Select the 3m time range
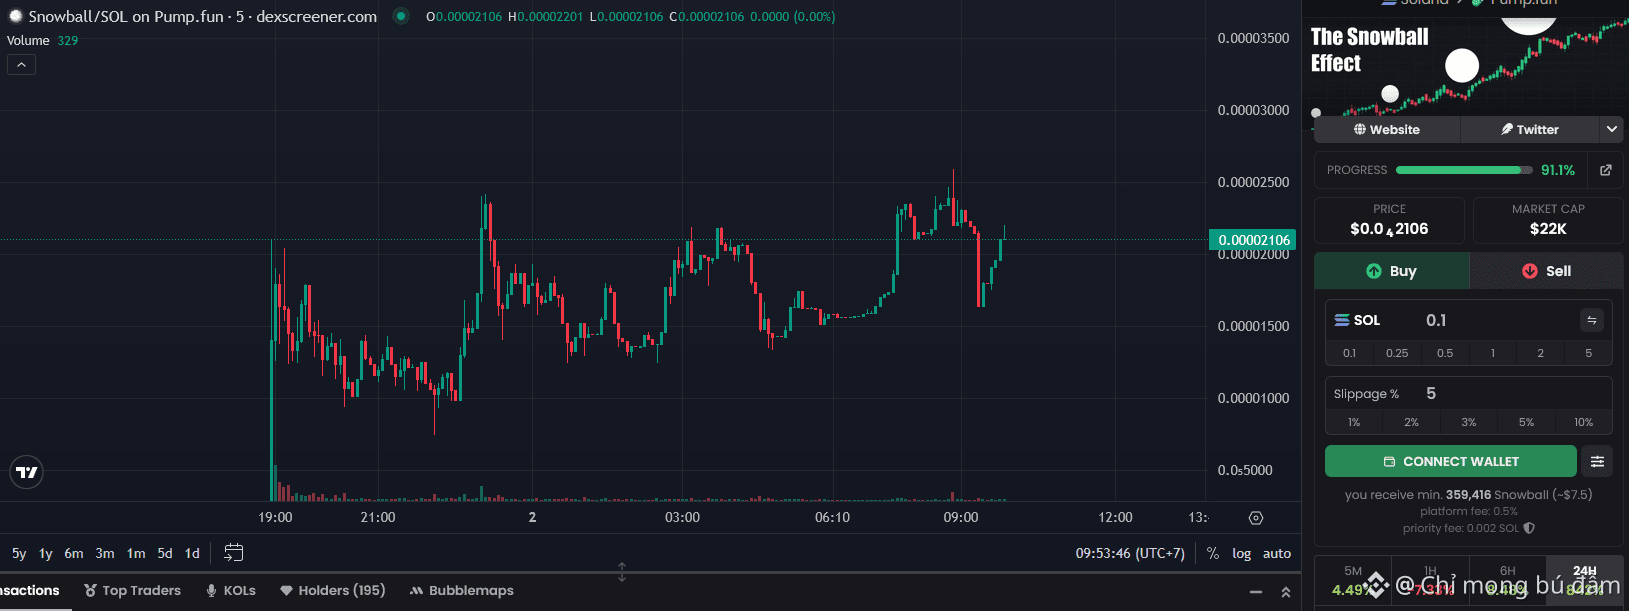The width and height of the screenshot is (1629, 611). (x=105, y=553)
